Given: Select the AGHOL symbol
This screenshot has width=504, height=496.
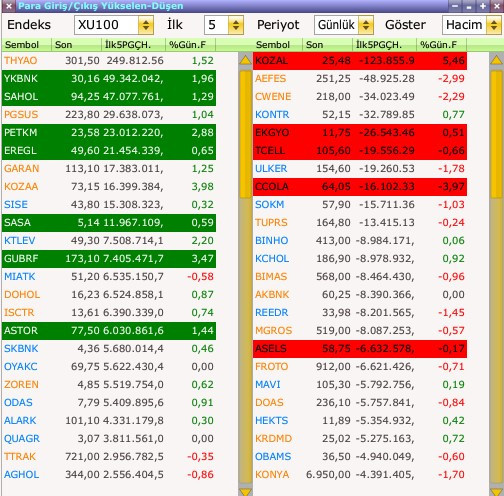Looking at the screenshot, I should (21, 475).
